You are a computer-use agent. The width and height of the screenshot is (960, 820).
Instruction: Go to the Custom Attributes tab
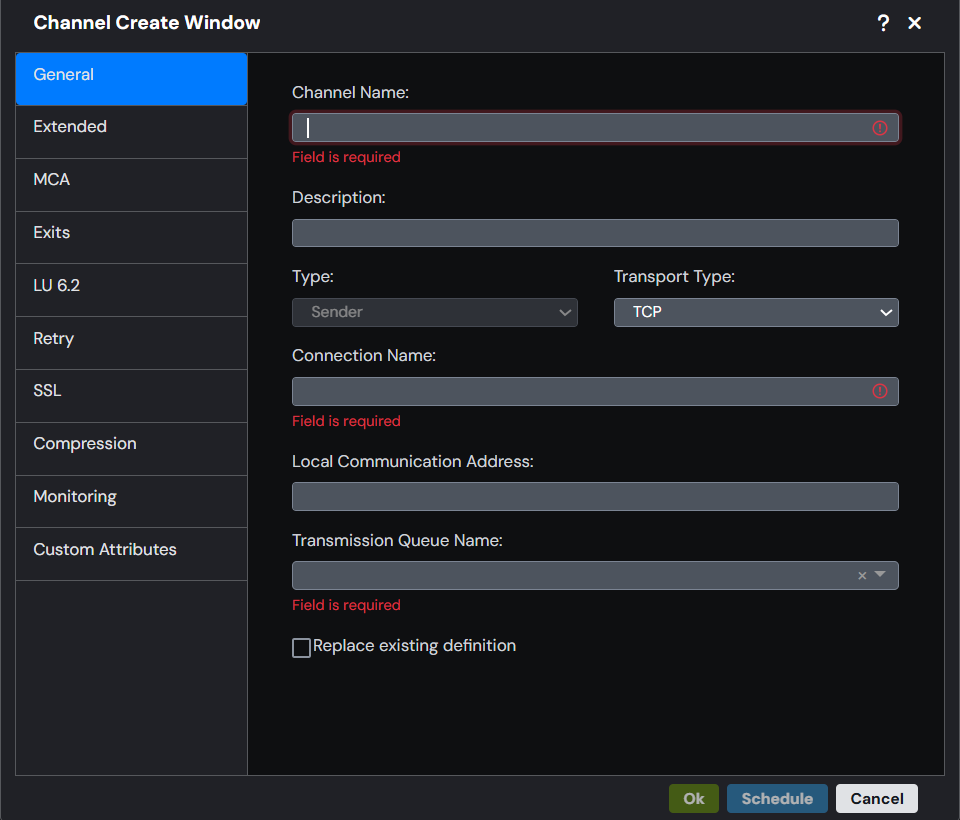click(x=132, y=554)
